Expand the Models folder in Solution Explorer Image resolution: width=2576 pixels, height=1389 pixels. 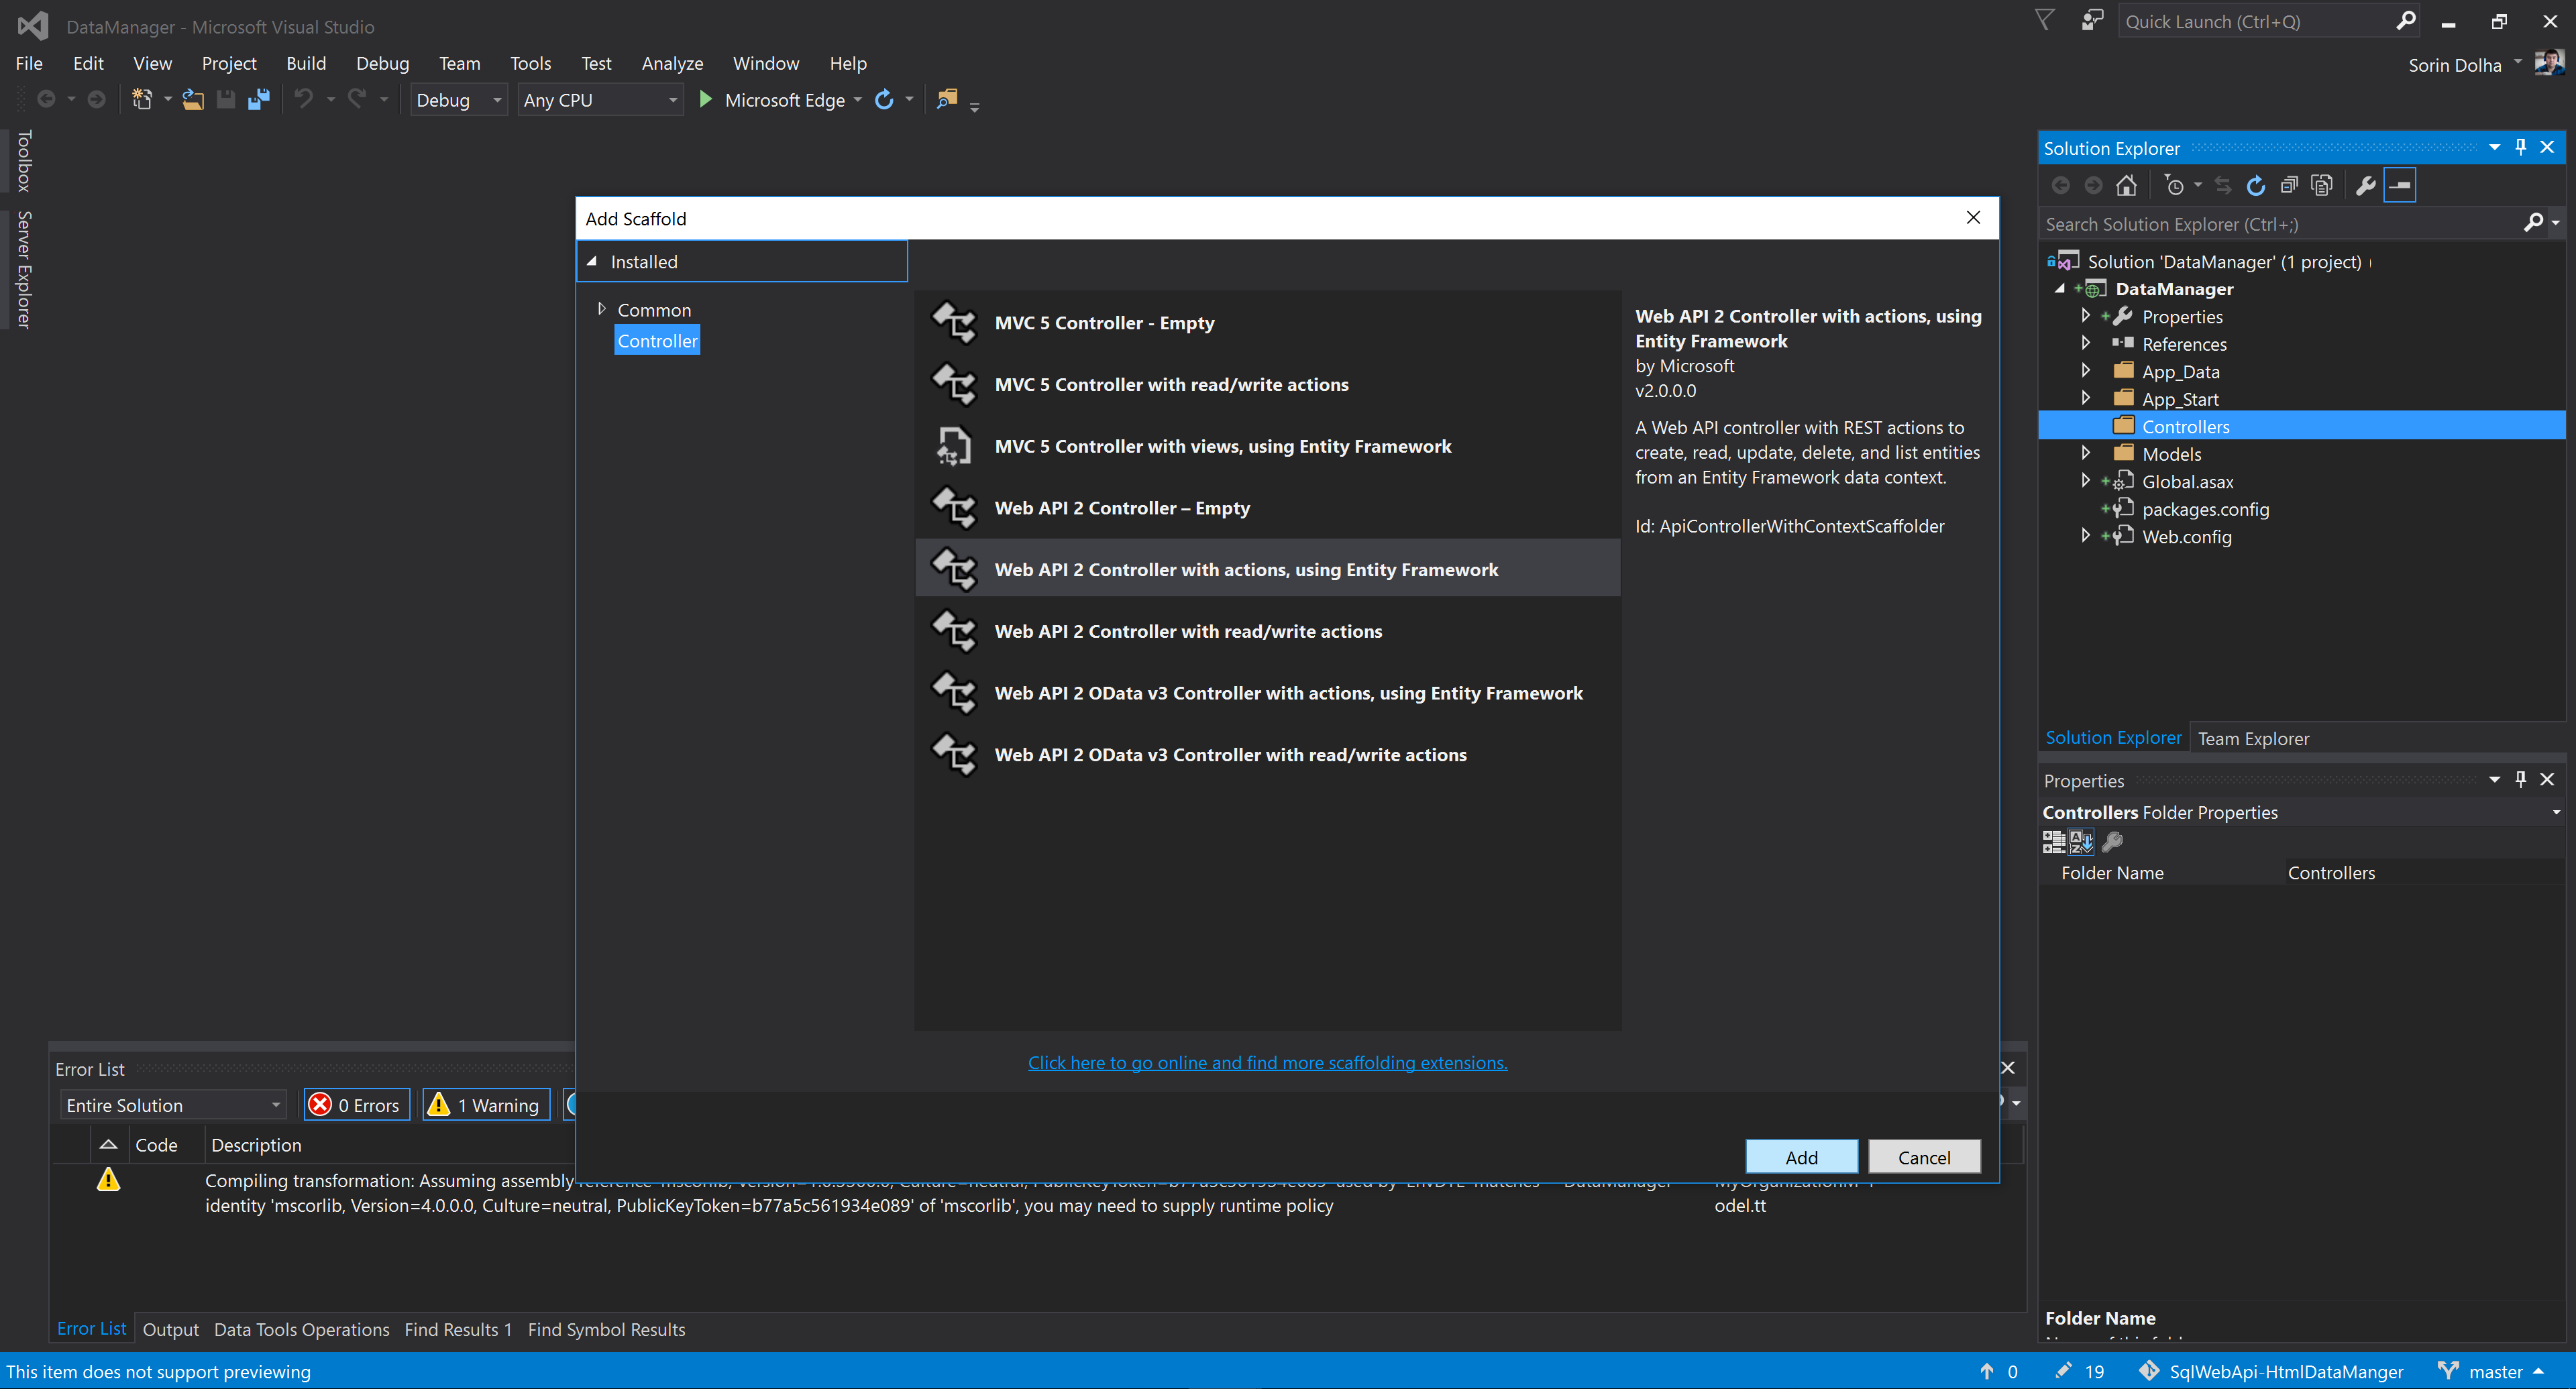pyautogui.click(x=2085, y=454)
